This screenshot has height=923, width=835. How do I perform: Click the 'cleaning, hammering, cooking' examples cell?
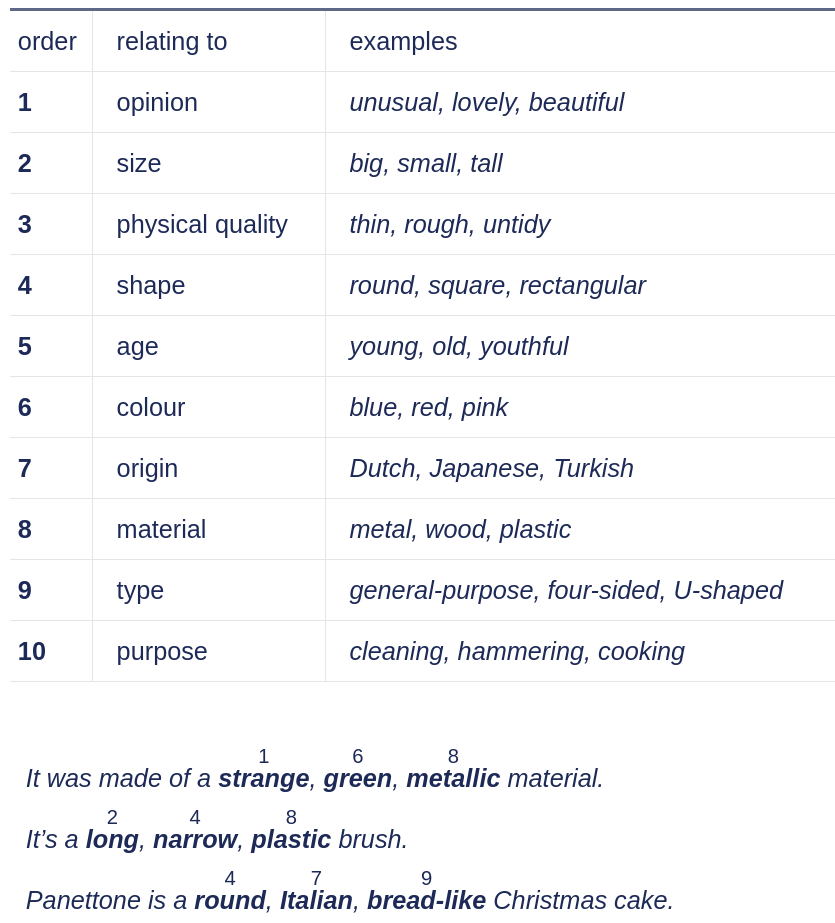coord(516,651)
